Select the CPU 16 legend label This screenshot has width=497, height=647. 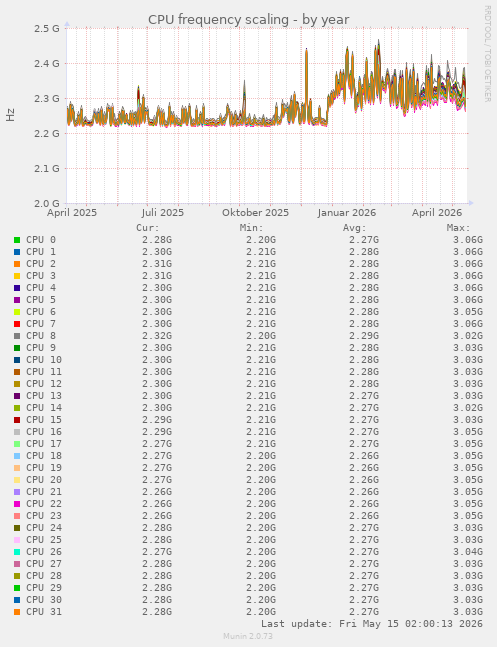(x=44, y=431)
